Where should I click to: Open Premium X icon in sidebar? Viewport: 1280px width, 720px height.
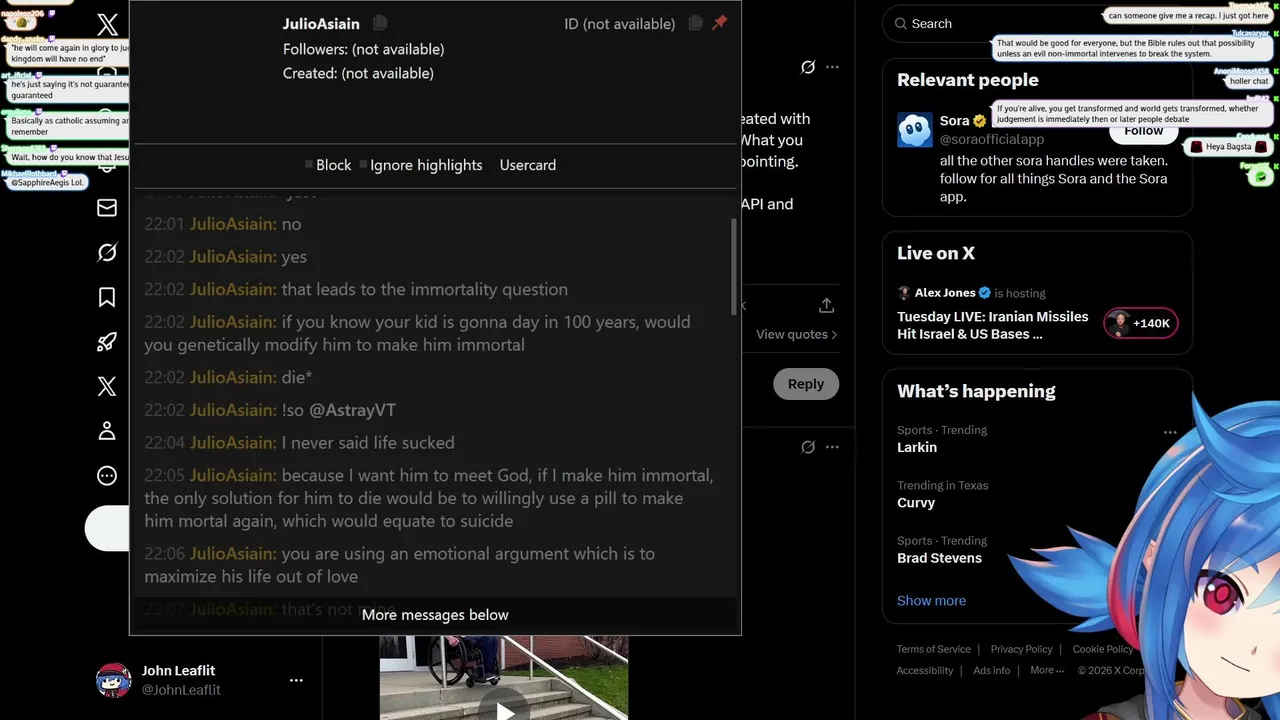[107, 386]
